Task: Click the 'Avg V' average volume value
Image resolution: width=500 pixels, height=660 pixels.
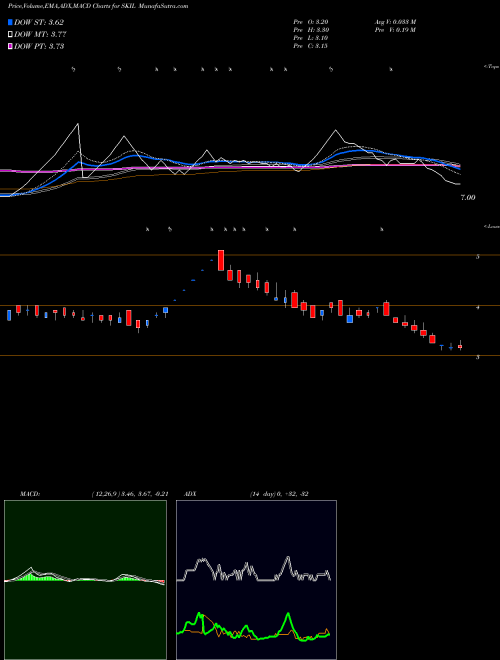Action: coord(396,22)
